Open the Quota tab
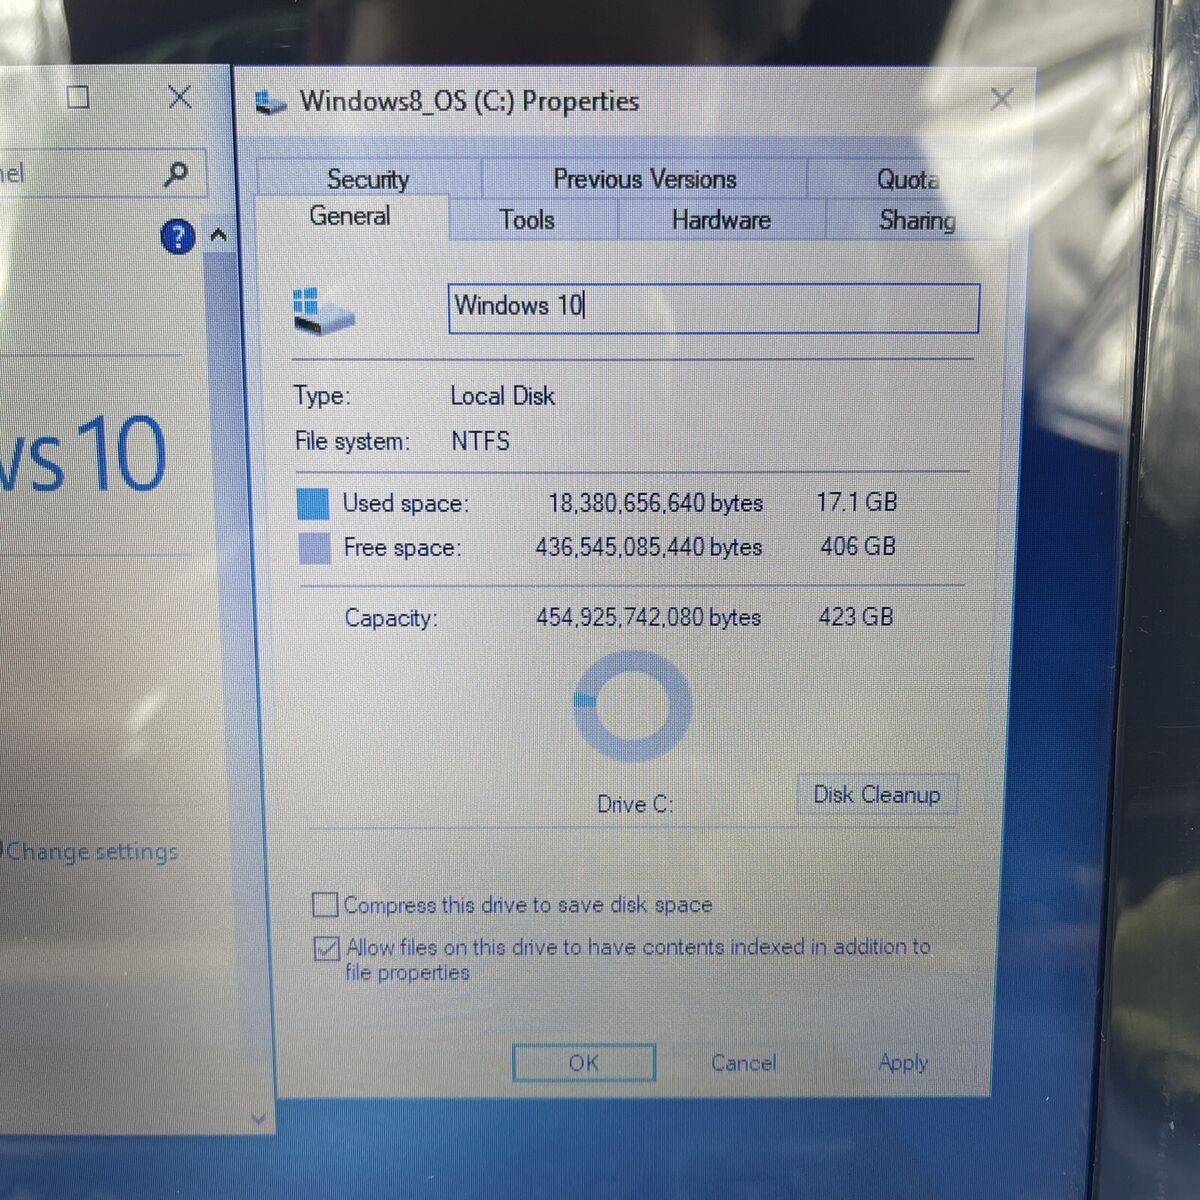This screenshot has width=1200, height=1200. (x=907, y=179)
